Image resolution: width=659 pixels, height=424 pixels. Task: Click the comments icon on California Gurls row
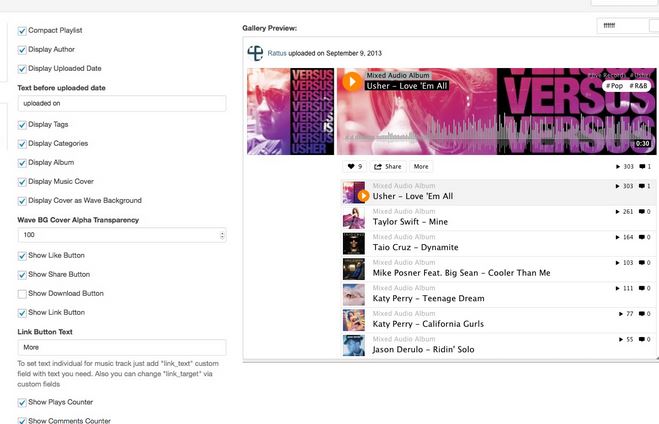click(x=642, y=314)
